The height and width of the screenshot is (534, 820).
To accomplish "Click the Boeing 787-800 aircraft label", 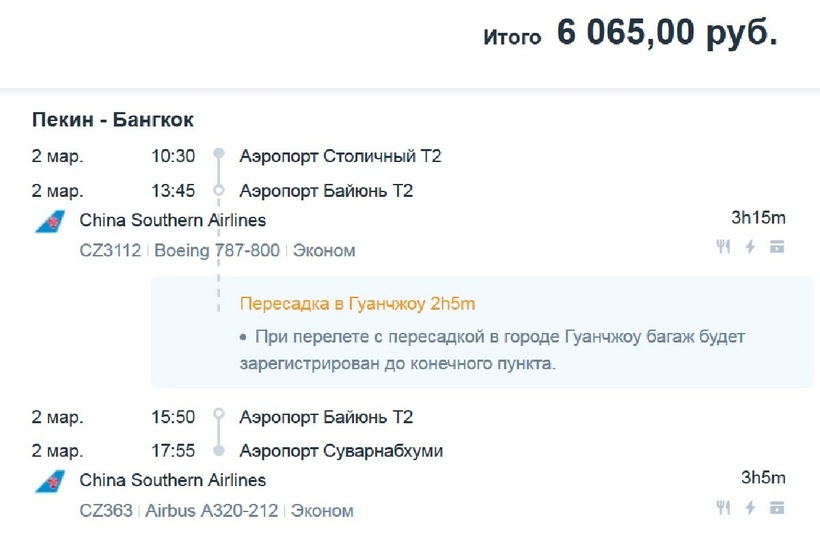I will pos(217,250).
